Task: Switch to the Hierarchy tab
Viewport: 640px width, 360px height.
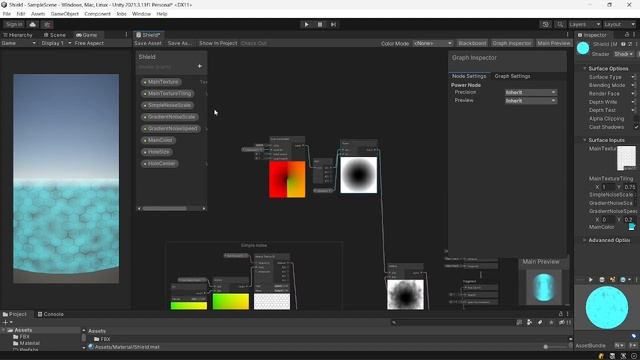Action: pos(18,35)
